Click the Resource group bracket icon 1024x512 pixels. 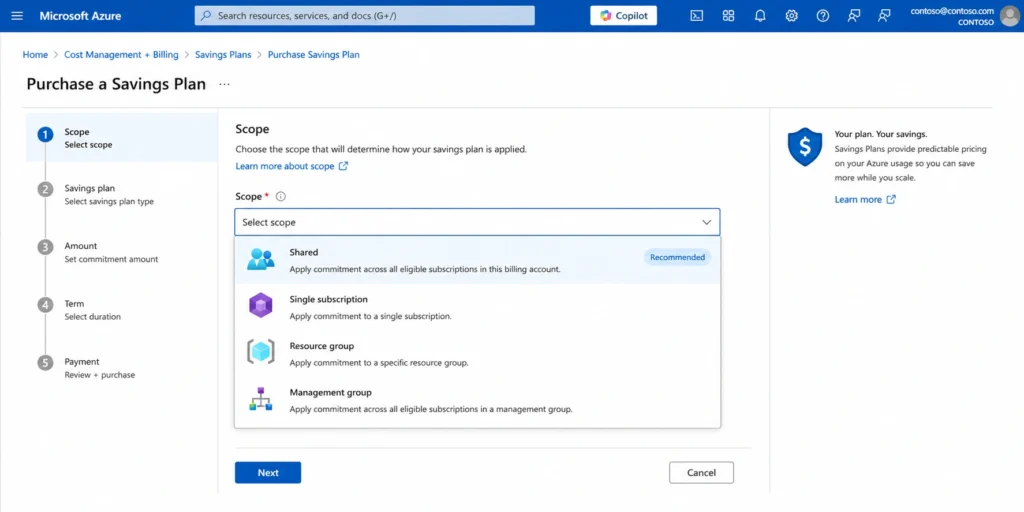click(x=261, y=351)
